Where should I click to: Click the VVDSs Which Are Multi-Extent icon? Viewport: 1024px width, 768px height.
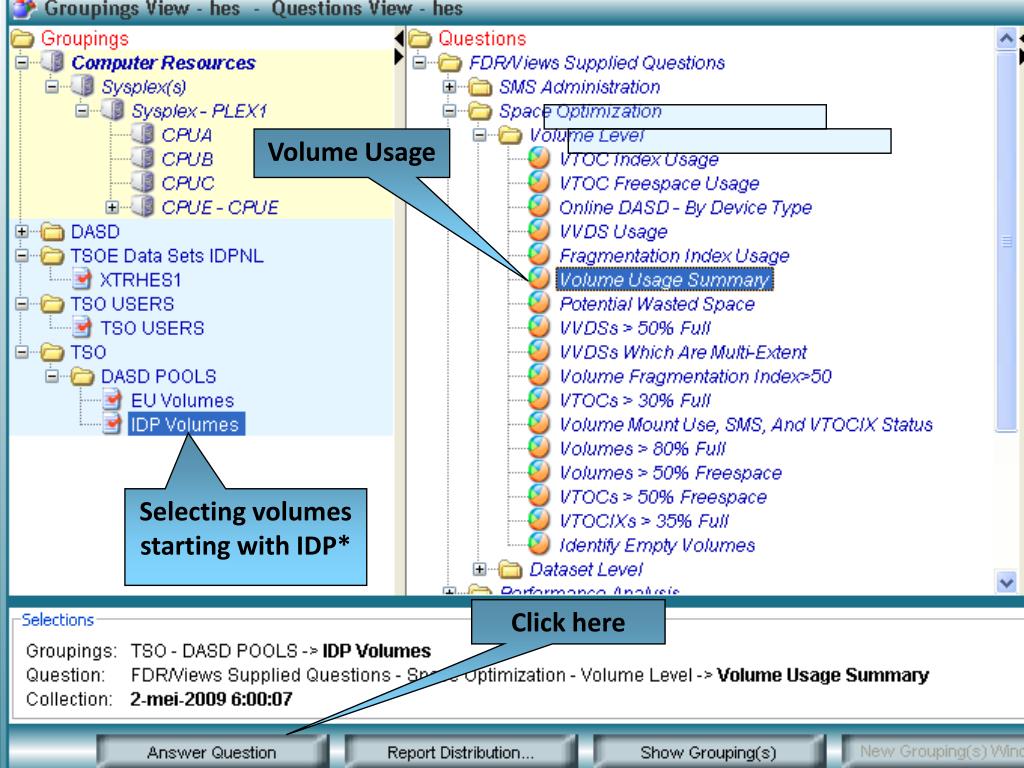pos(539,351)
